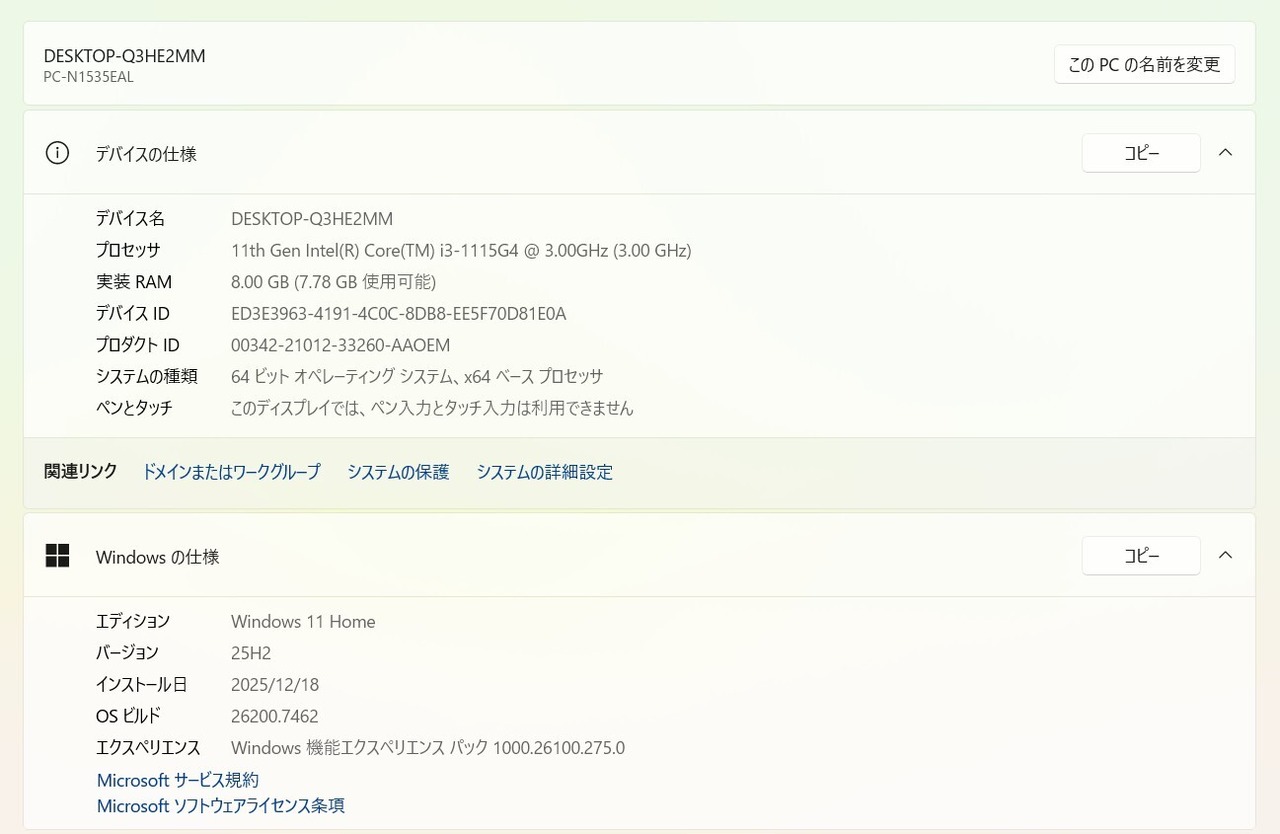Copy the デバイスの仕様 details
Screen dimensions: 1280x834
(x=1141, y=153)
